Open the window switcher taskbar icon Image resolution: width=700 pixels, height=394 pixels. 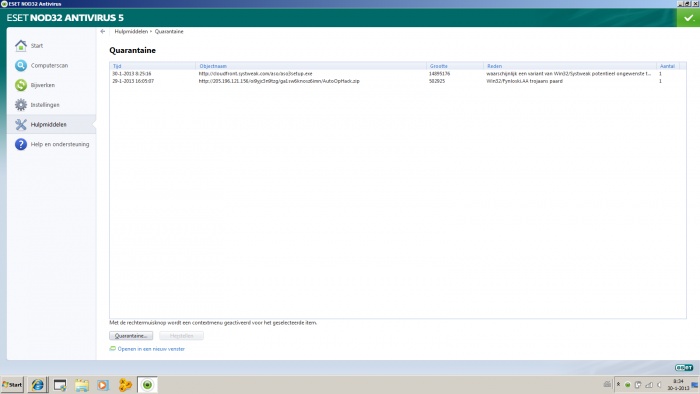60,385
